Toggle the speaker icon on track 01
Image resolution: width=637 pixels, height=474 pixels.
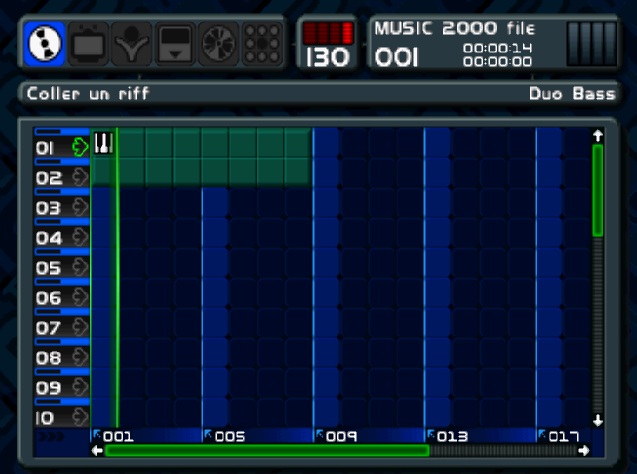click(80, 147)
